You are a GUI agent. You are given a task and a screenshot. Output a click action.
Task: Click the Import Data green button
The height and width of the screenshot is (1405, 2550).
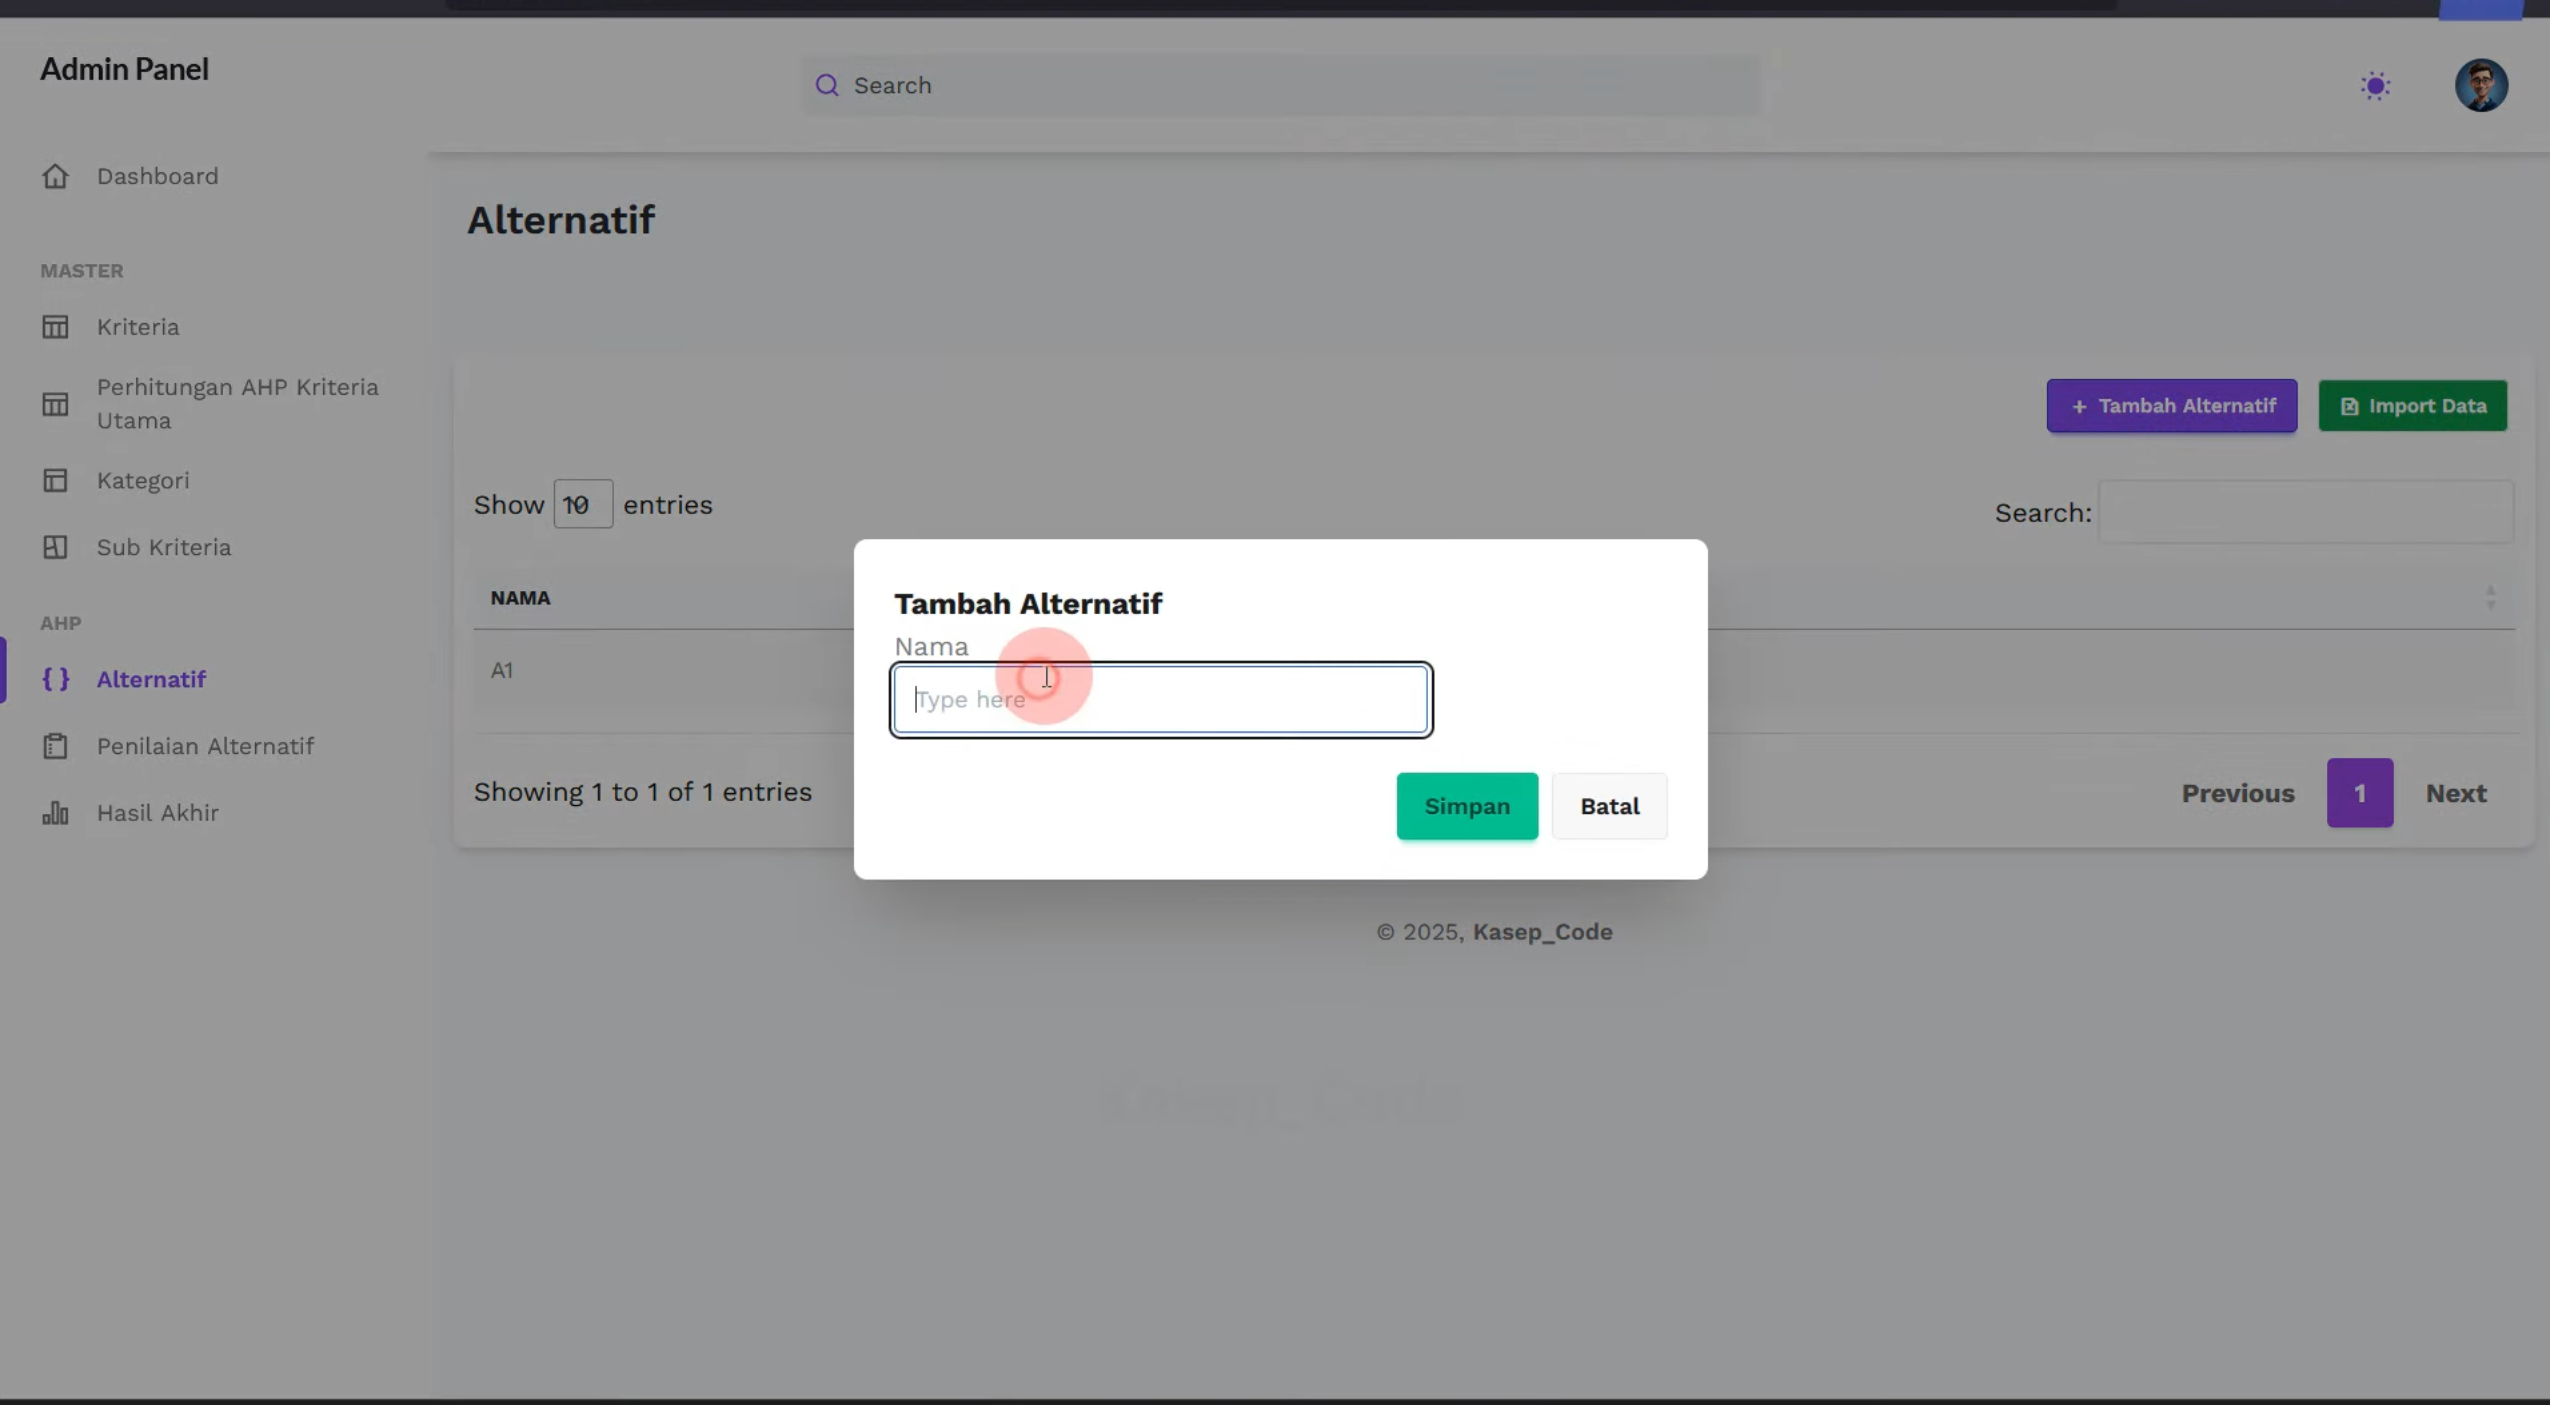pyautogui.click(x=2412, y=406)
